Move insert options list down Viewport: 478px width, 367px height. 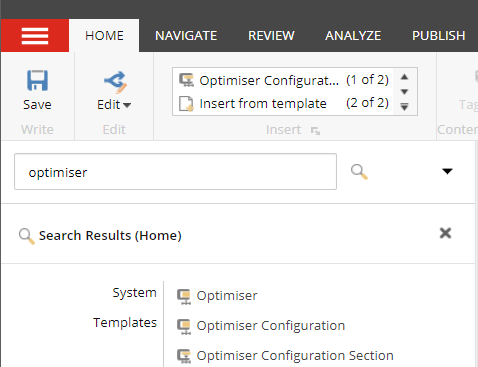tap(405, 92)
